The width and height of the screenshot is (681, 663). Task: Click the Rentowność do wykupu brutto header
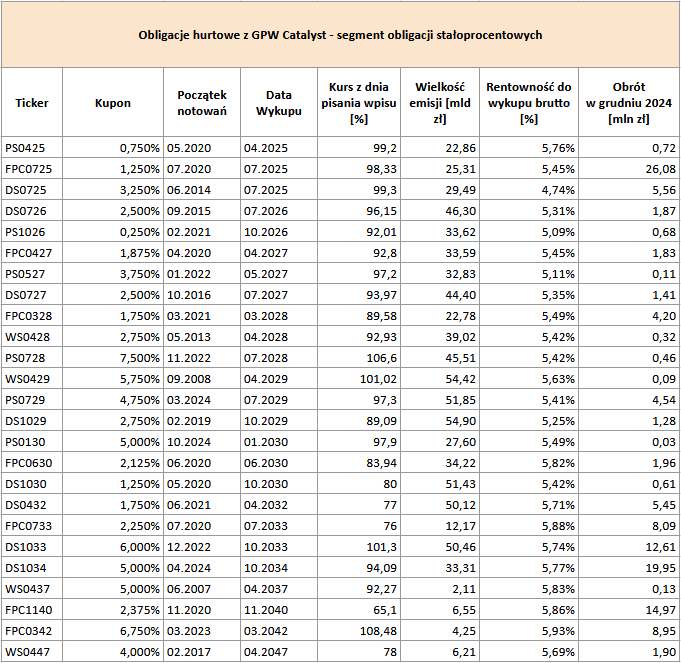[529, 103]
